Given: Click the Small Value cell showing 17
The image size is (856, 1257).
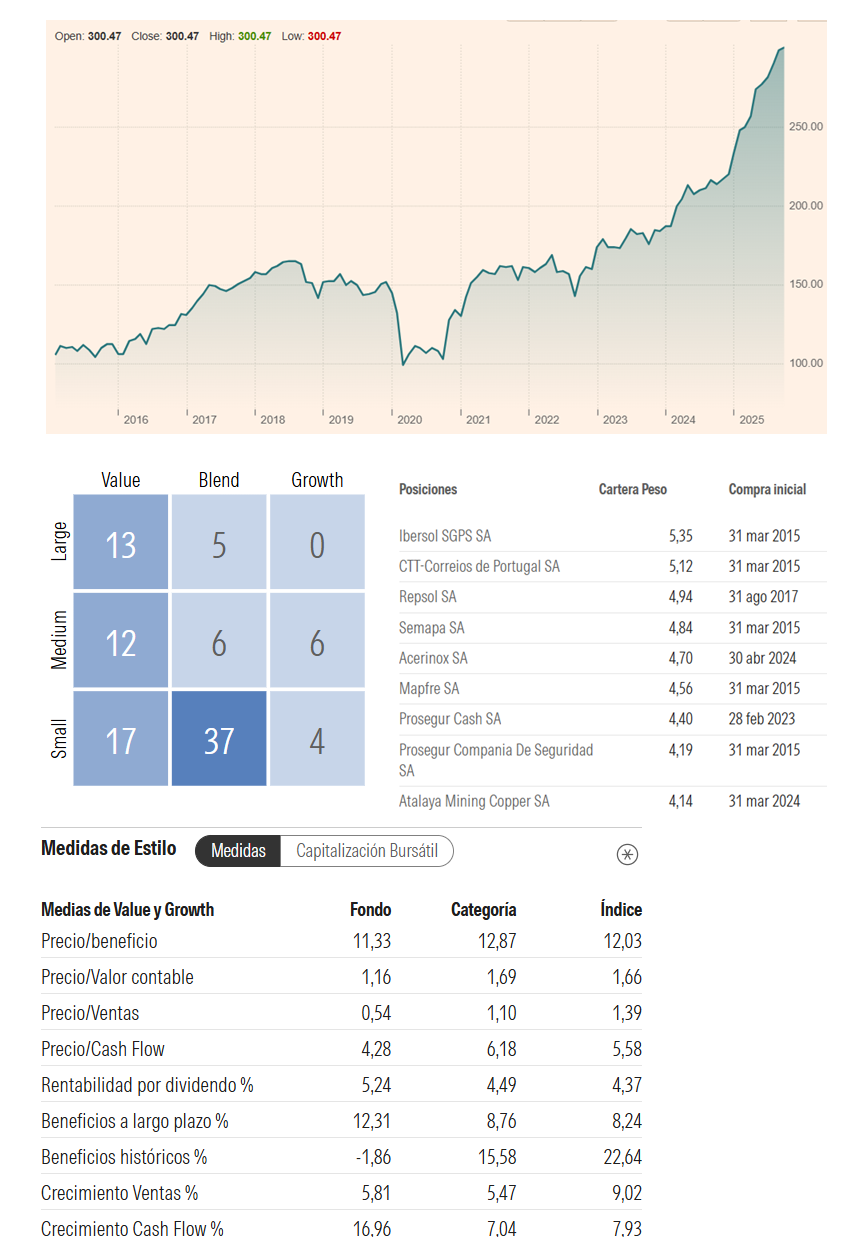Looking at the screenshot, I should pos(121,739).
